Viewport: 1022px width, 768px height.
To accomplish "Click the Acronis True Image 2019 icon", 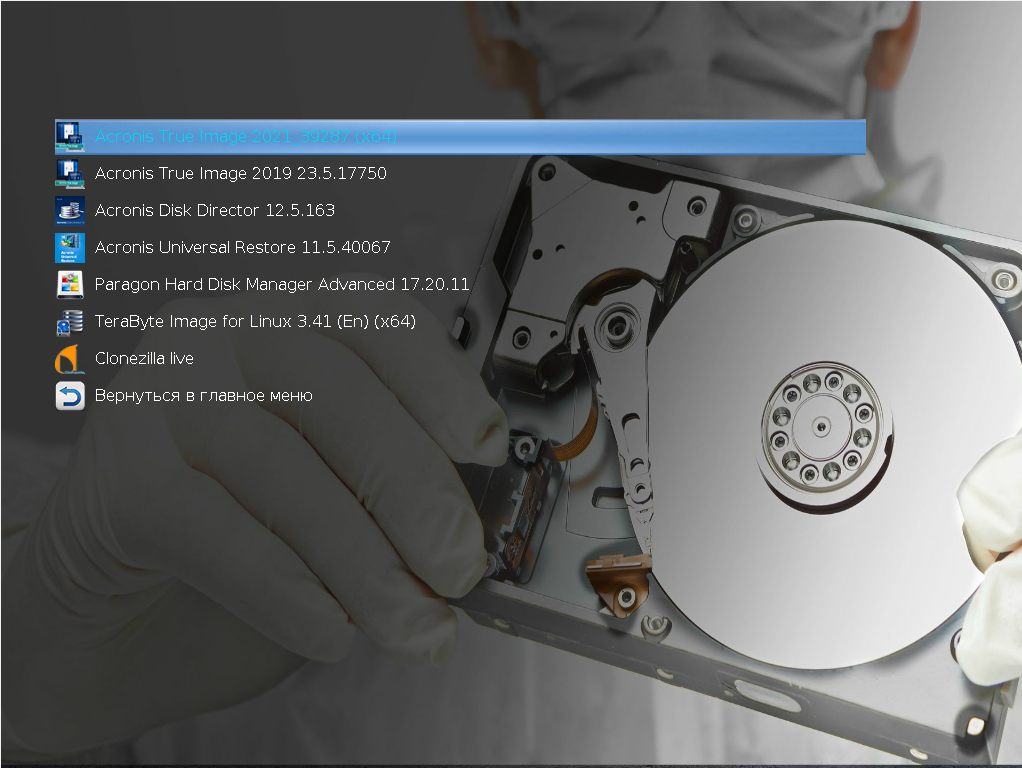I will point(70,173).
